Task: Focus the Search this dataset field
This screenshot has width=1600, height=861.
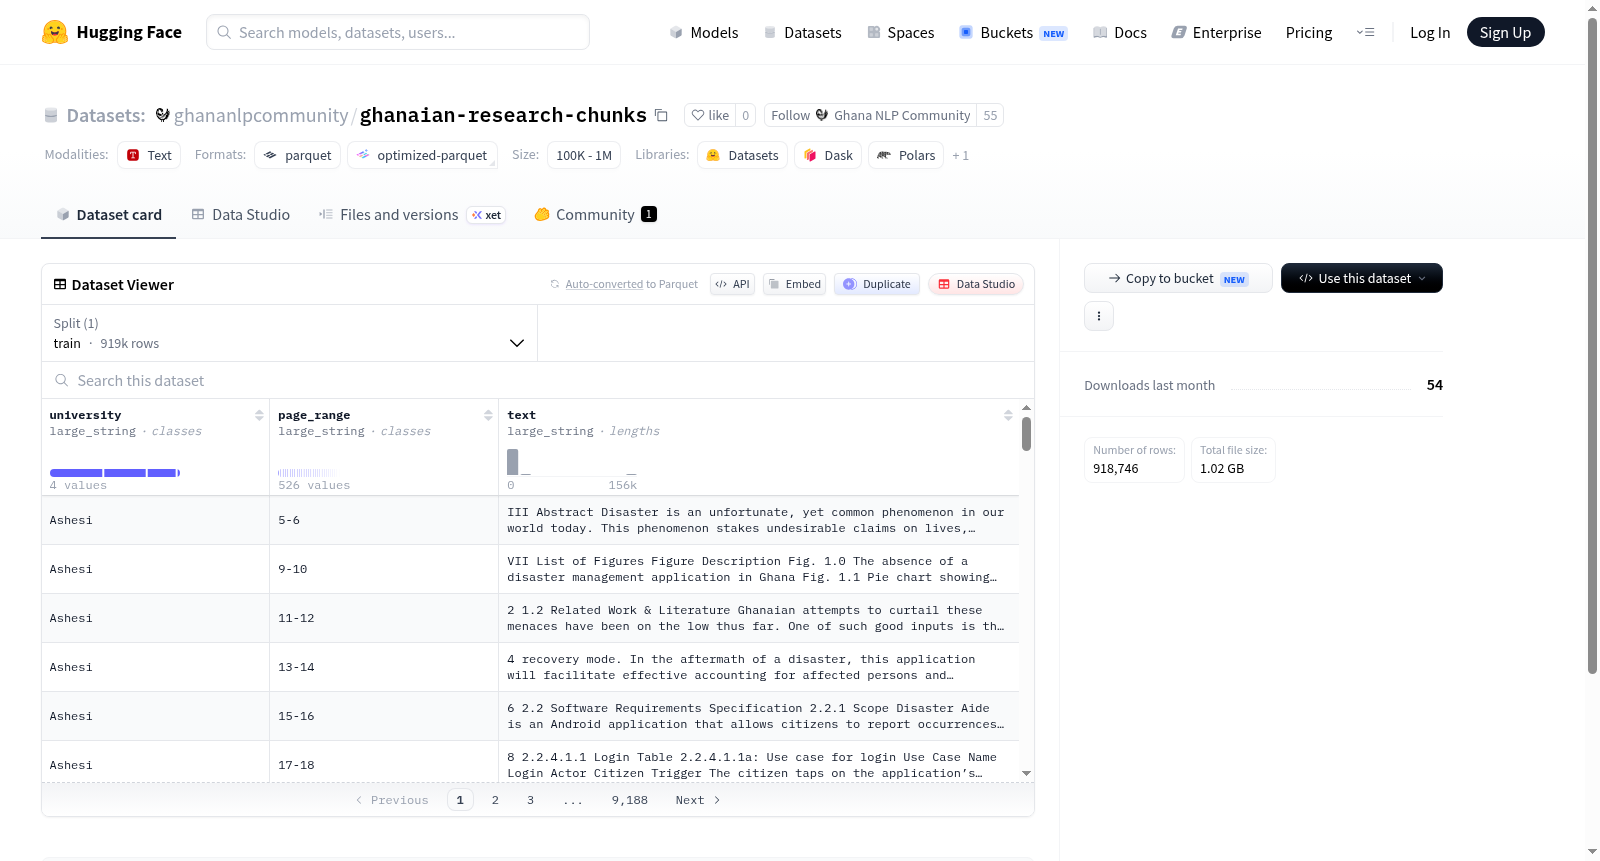Action: click(538, 380)
